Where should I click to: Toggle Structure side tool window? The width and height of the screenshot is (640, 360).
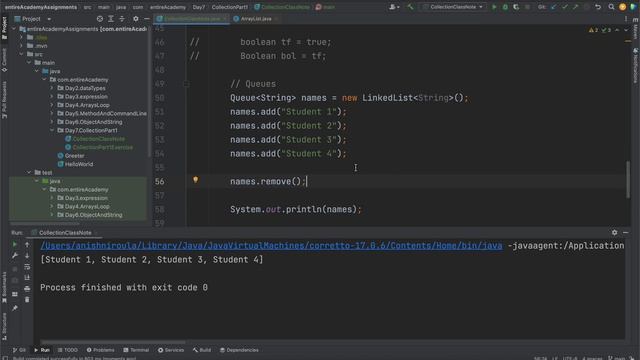pos(4,326)
